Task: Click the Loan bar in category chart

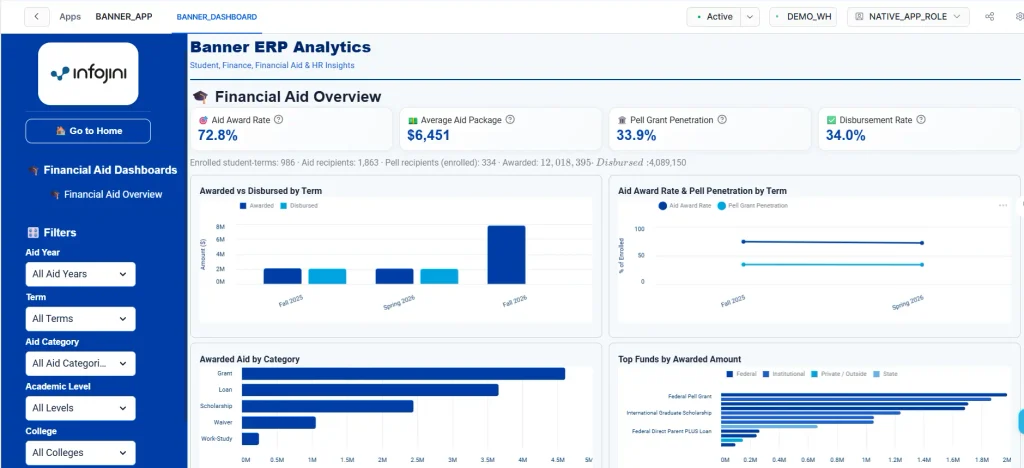Action: (x=370, y=390)
